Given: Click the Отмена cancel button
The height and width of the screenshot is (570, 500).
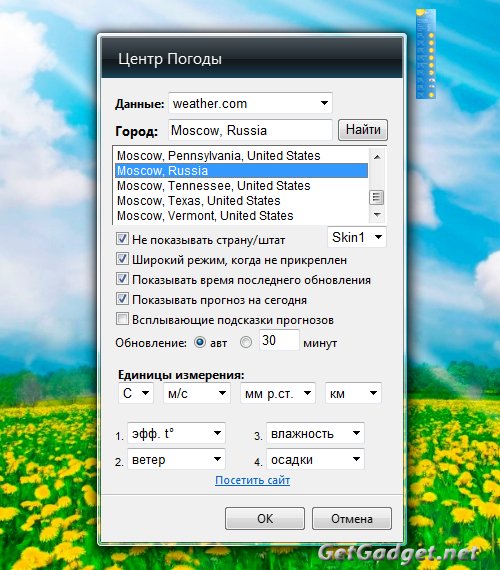Looking at the screenshot, I should pyautogui.click(x=352, y=518).
